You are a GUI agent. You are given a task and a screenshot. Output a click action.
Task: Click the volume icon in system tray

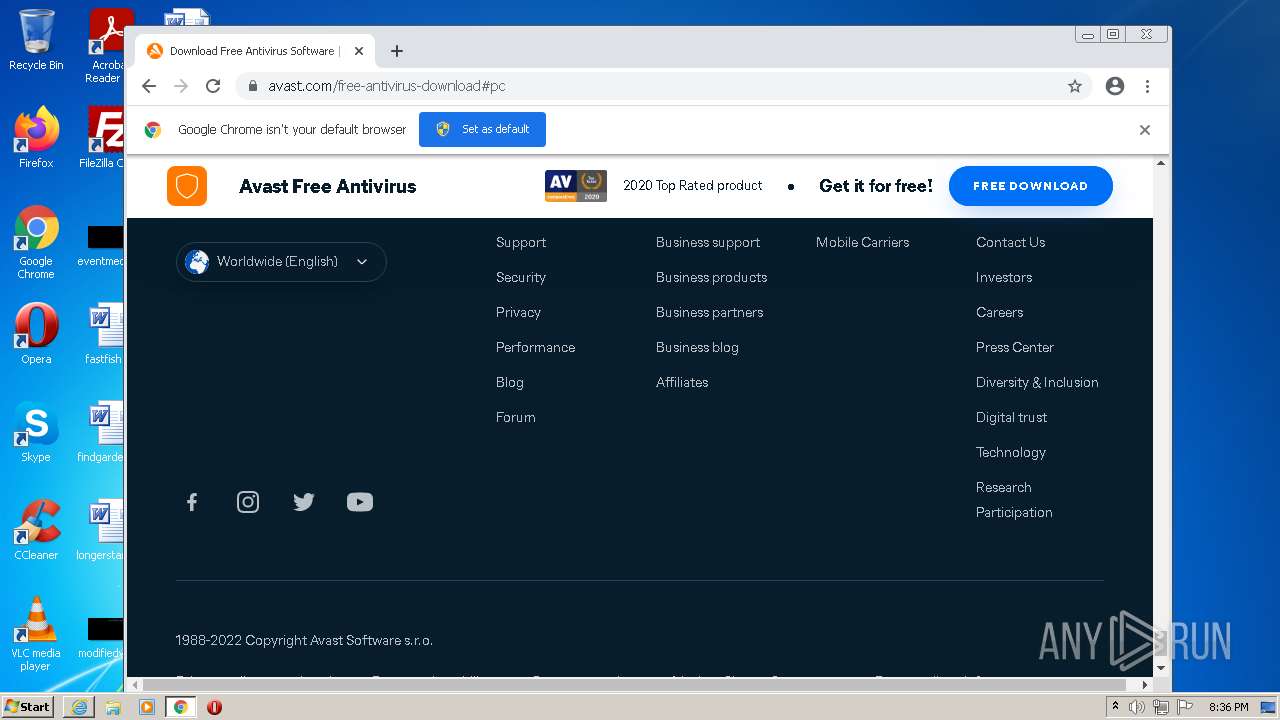click(x=1137, y=707)
